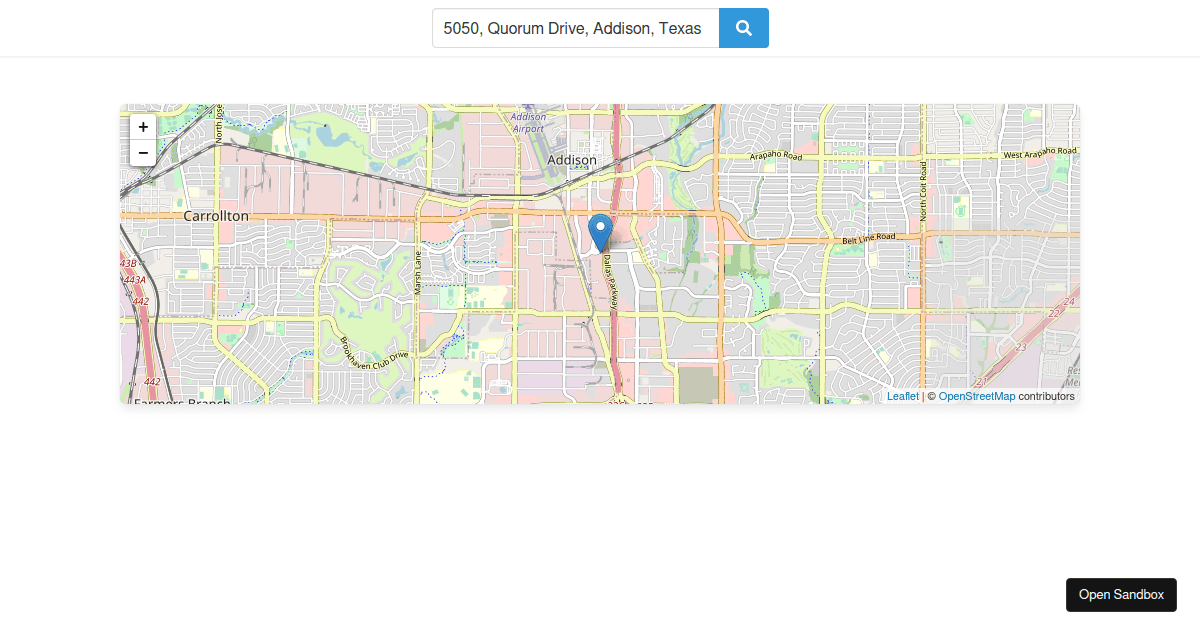Click the Addison Airport label
Screen dimensions: 1200x630
[x=527, y=123]
